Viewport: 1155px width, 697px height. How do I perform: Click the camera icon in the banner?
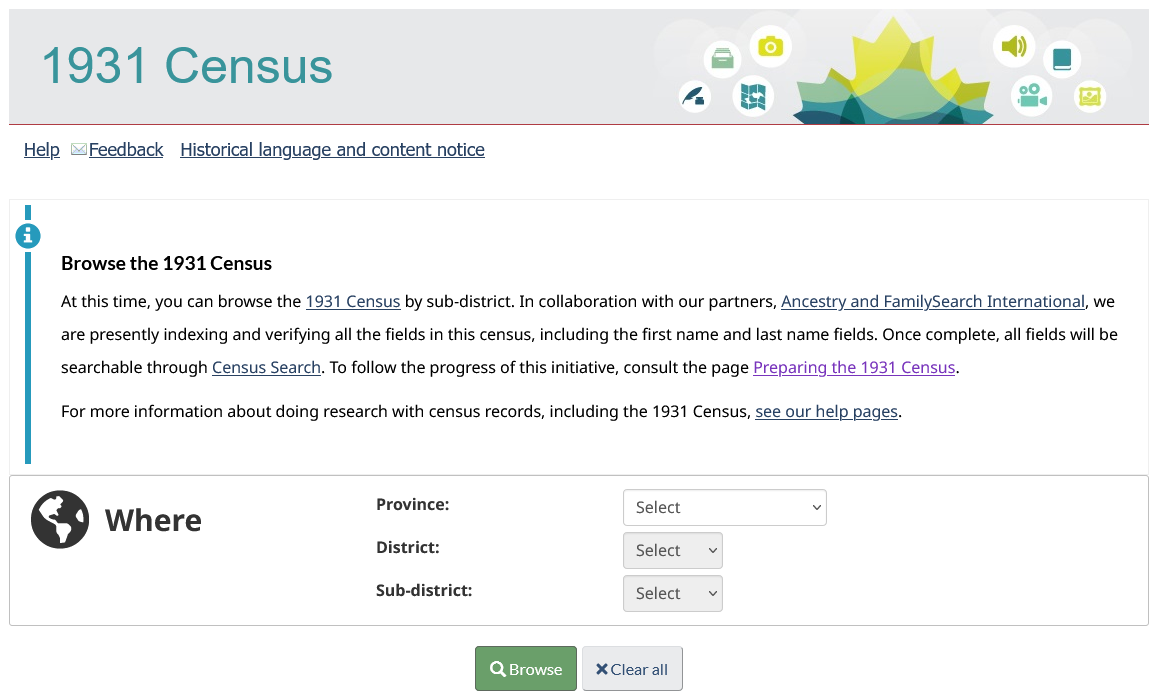pyautogui.click(x=770, y=46)
